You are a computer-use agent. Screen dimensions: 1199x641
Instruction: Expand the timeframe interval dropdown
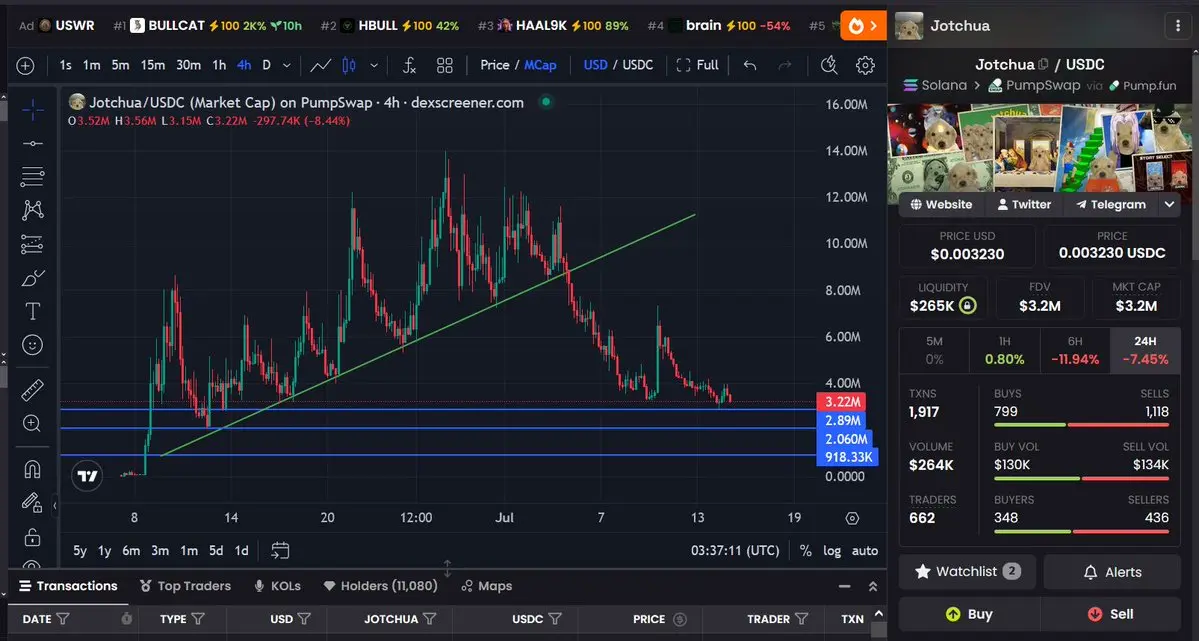pyautogui.click(x=287, y=65)
